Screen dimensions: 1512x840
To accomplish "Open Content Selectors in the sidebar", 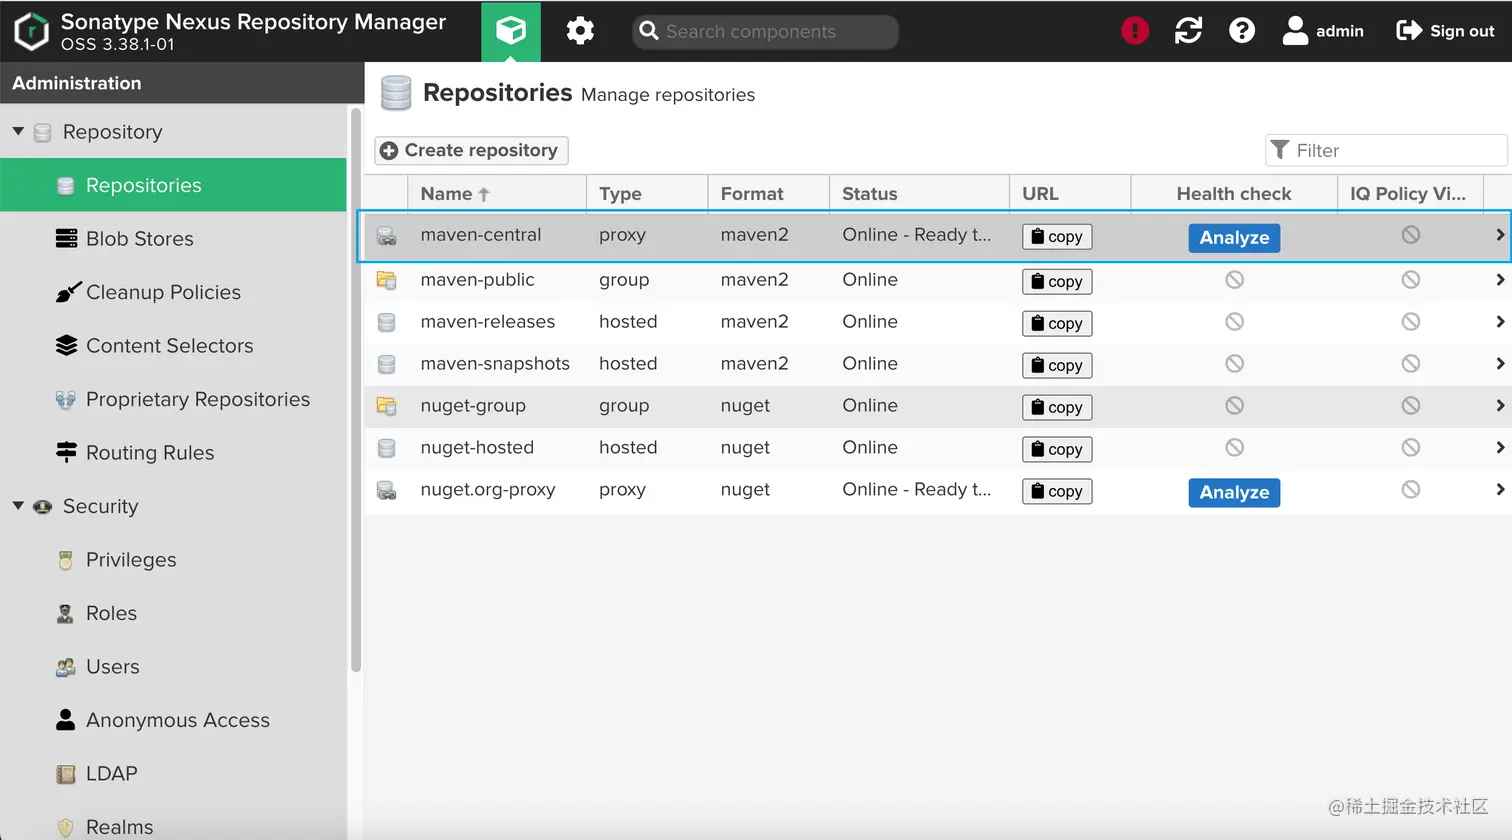I will pos(173,345).
